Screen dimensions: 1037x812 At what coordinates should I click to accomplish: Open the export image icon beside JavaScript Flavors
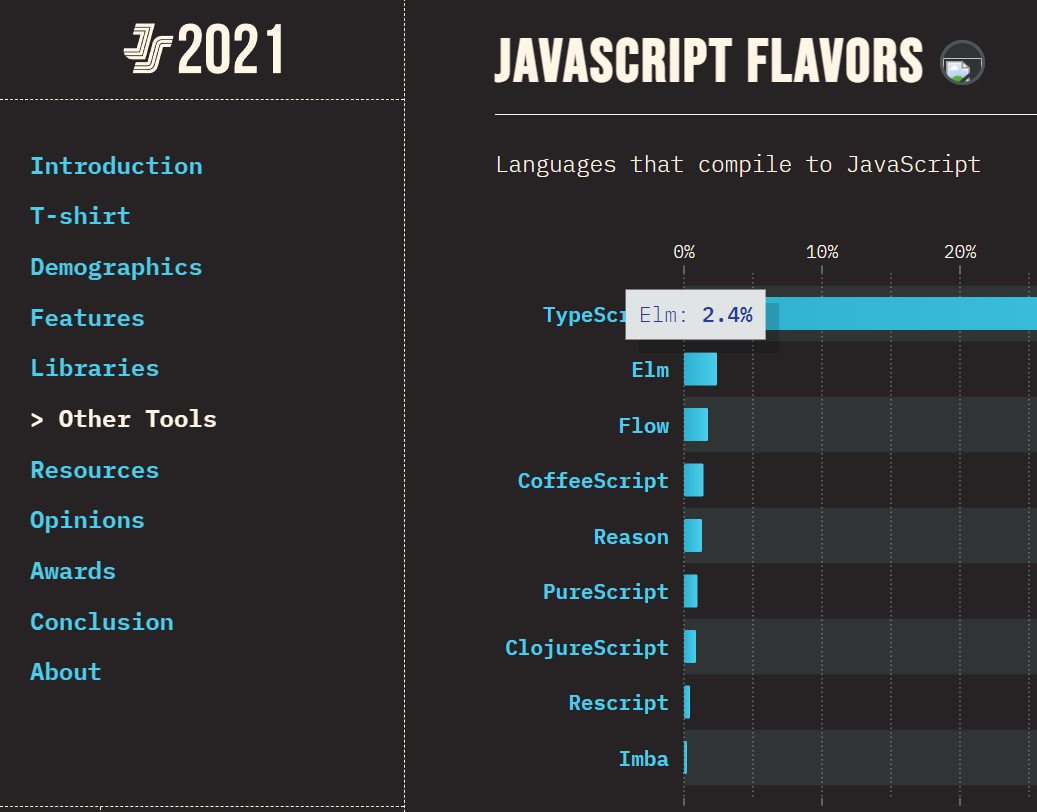coord(962,62)
